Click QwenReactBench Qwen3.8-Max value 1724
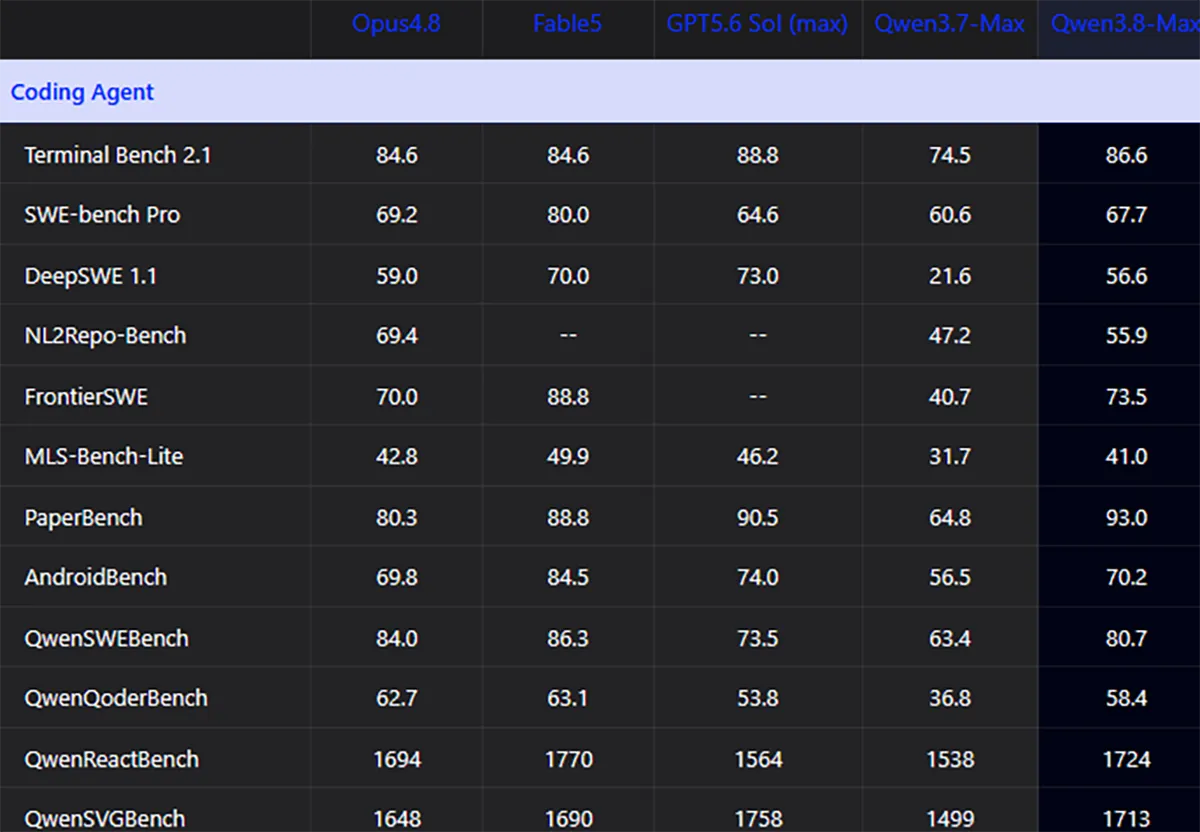1200x832 pixels. tap(1126, 759)
